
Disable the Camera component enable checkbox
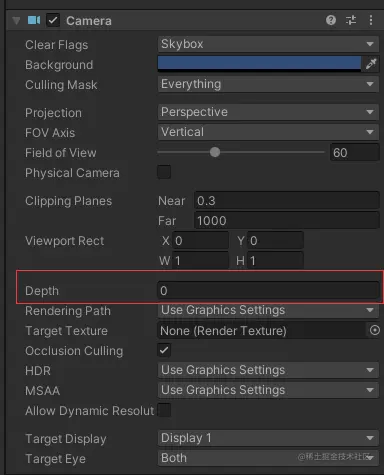pos(53,20)
